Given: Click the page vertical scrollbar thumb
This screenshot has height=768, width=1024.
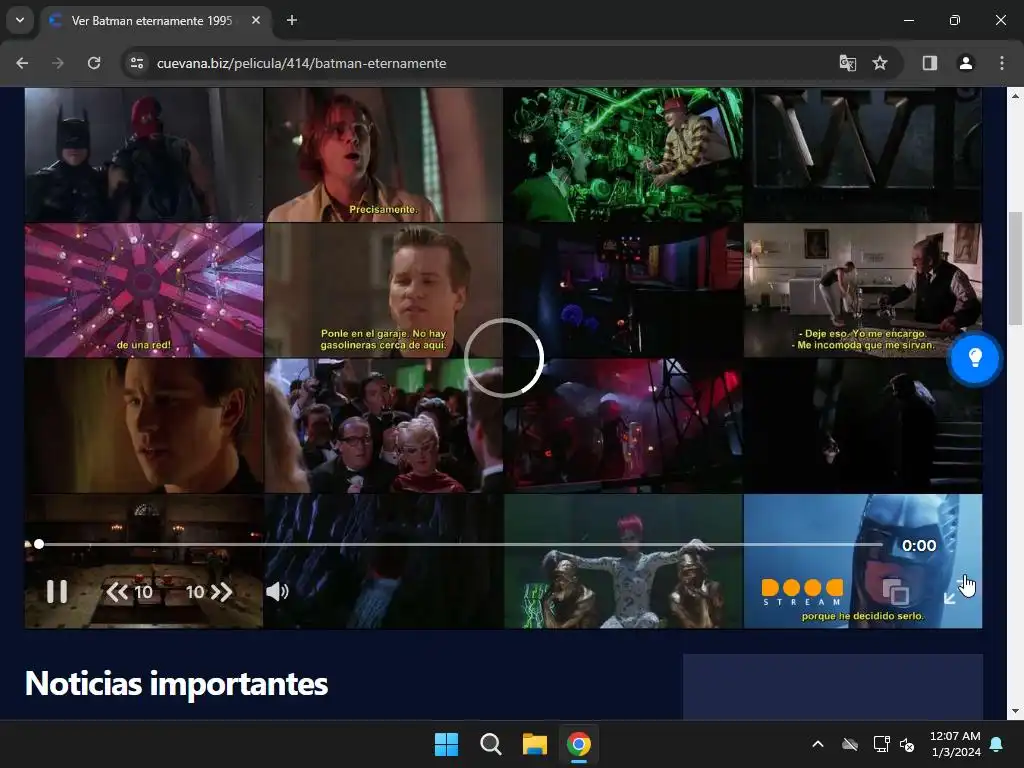Looking at the screenshot, I should (x=1015, y=268).
